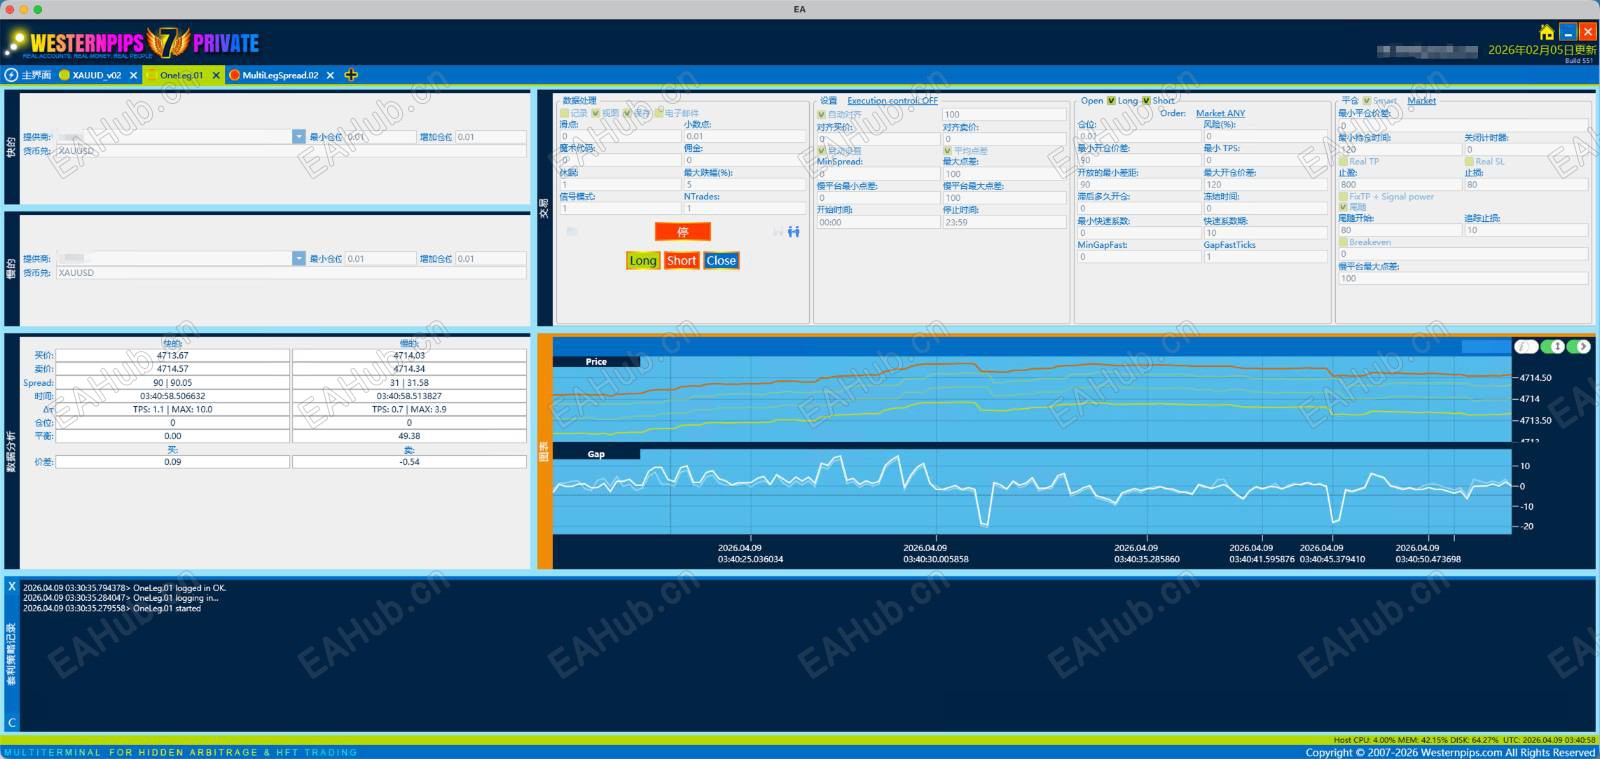Click the X icon atop the log panel
The image size is (1600, 759).
coord(12,586)
